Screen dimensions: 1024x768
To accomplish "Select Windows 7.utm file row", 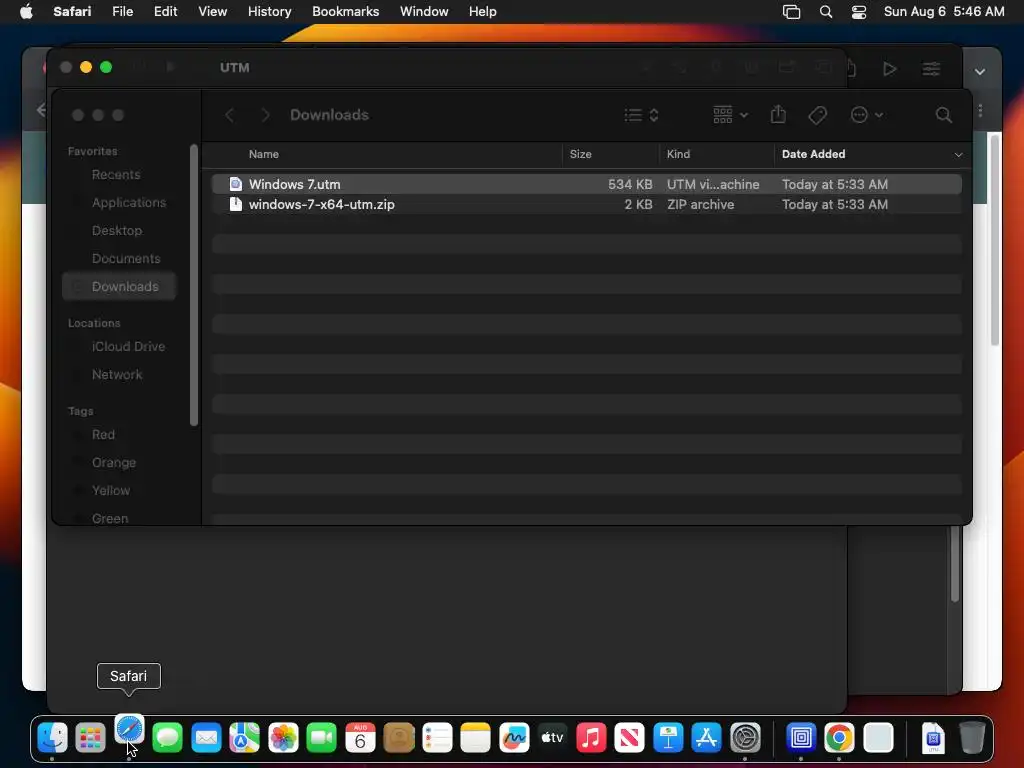I will [586, 184].
